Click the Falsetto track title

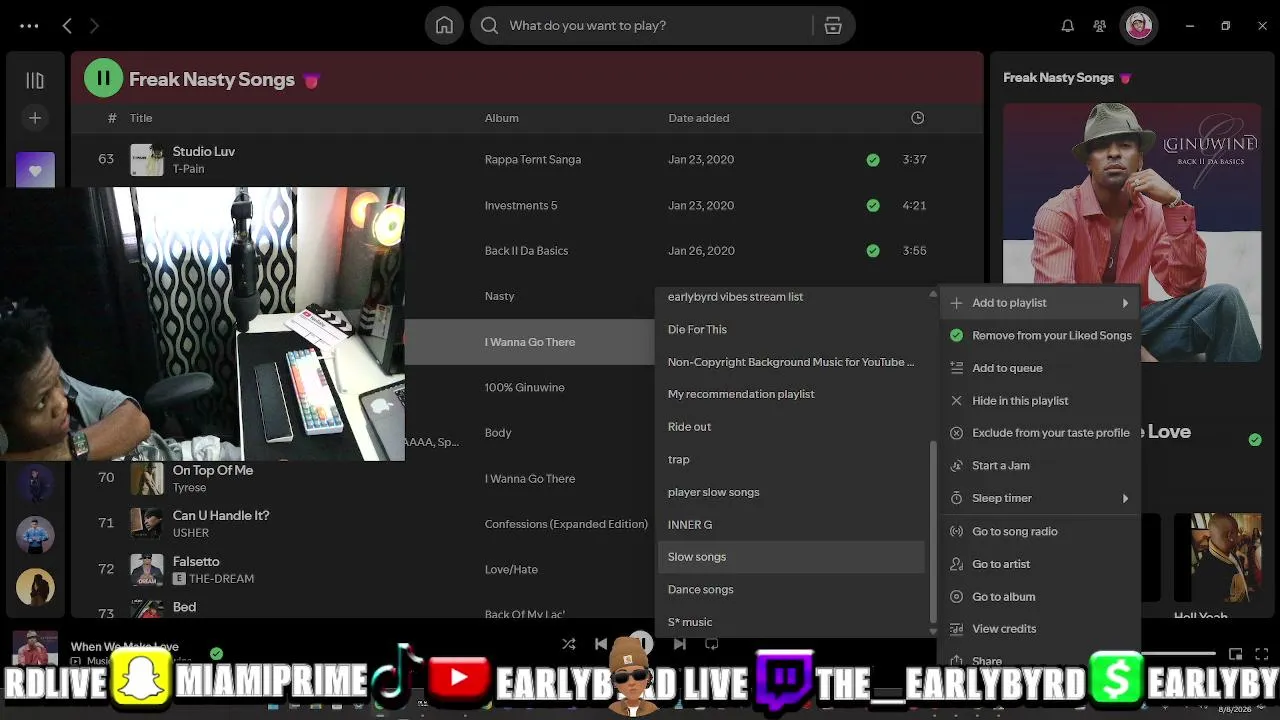click(196, 561)
